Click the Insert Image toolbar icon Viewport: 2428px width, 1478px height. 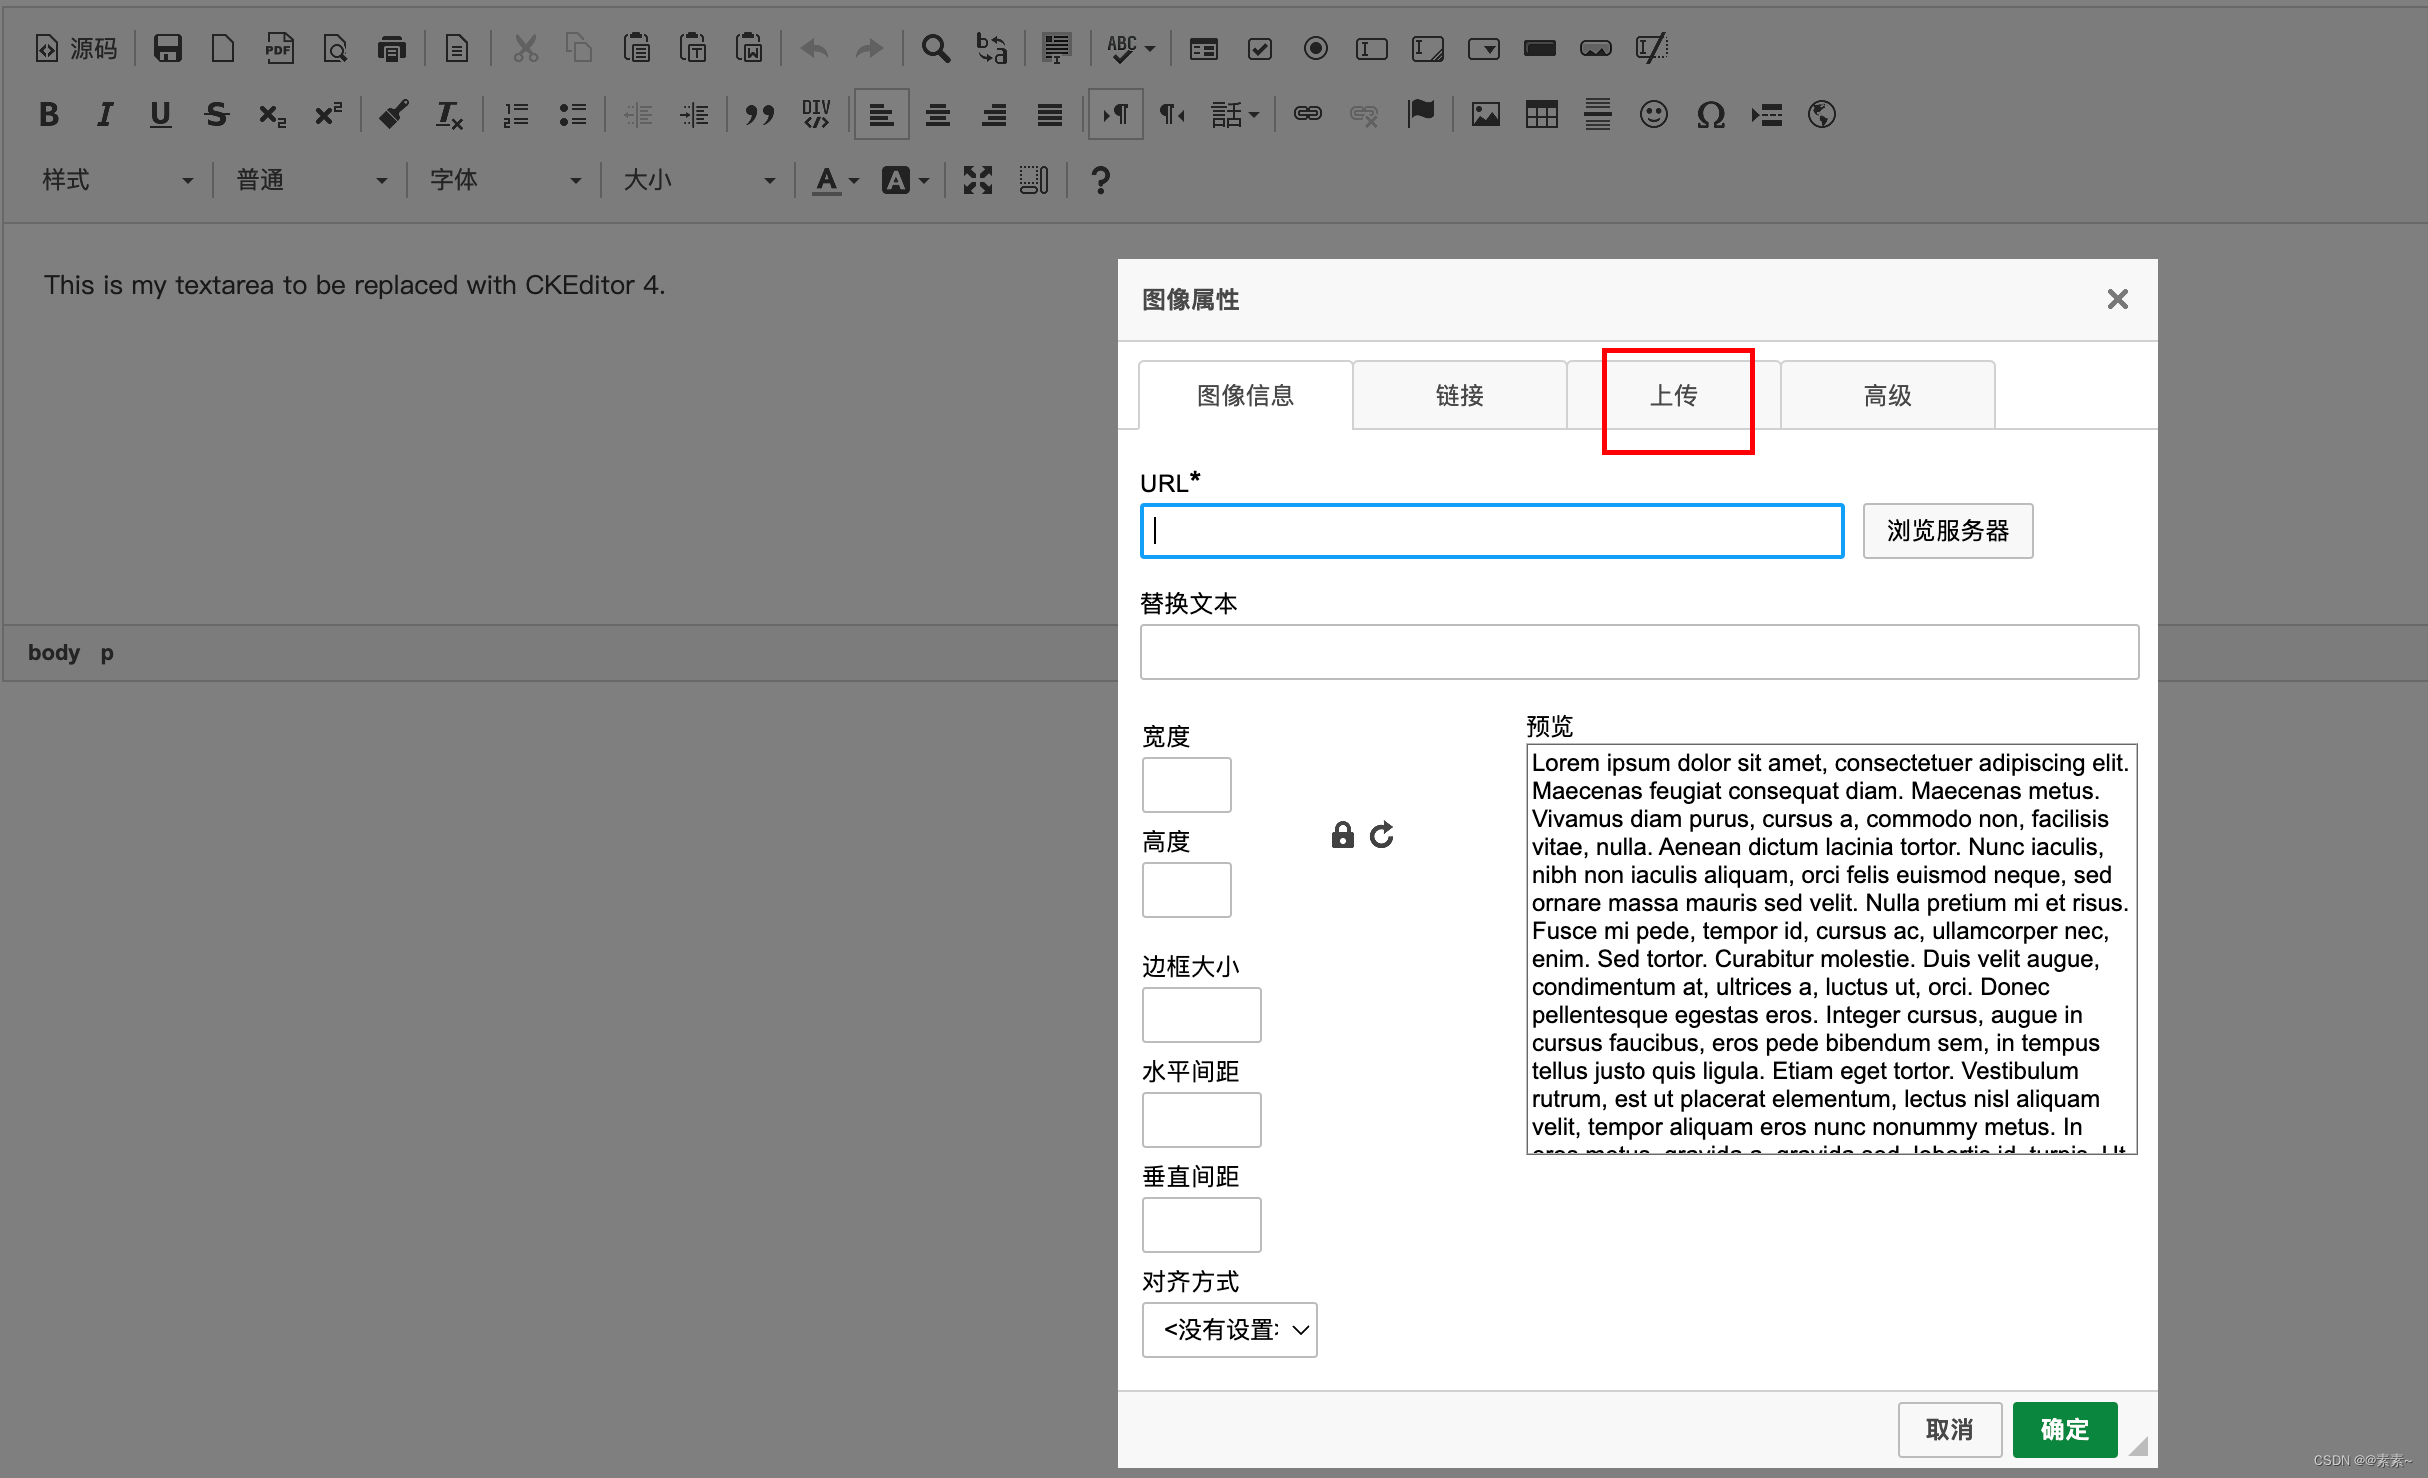(x=1486, y=115)
